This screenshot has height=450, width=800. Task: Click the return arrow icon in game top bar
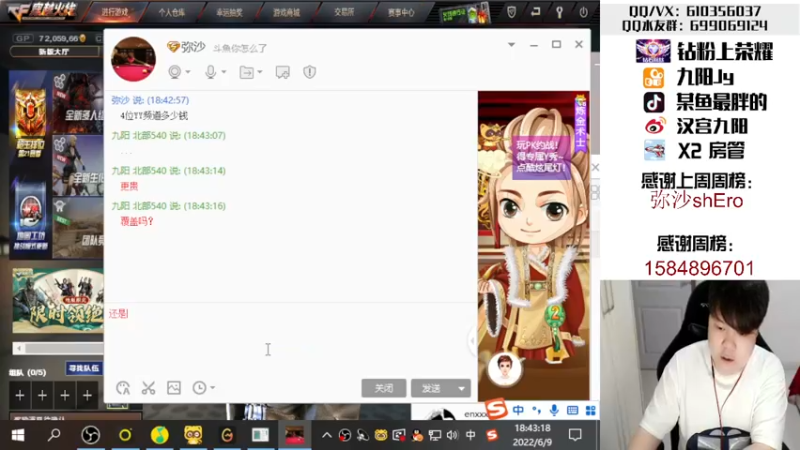click(x=535, y=12)
